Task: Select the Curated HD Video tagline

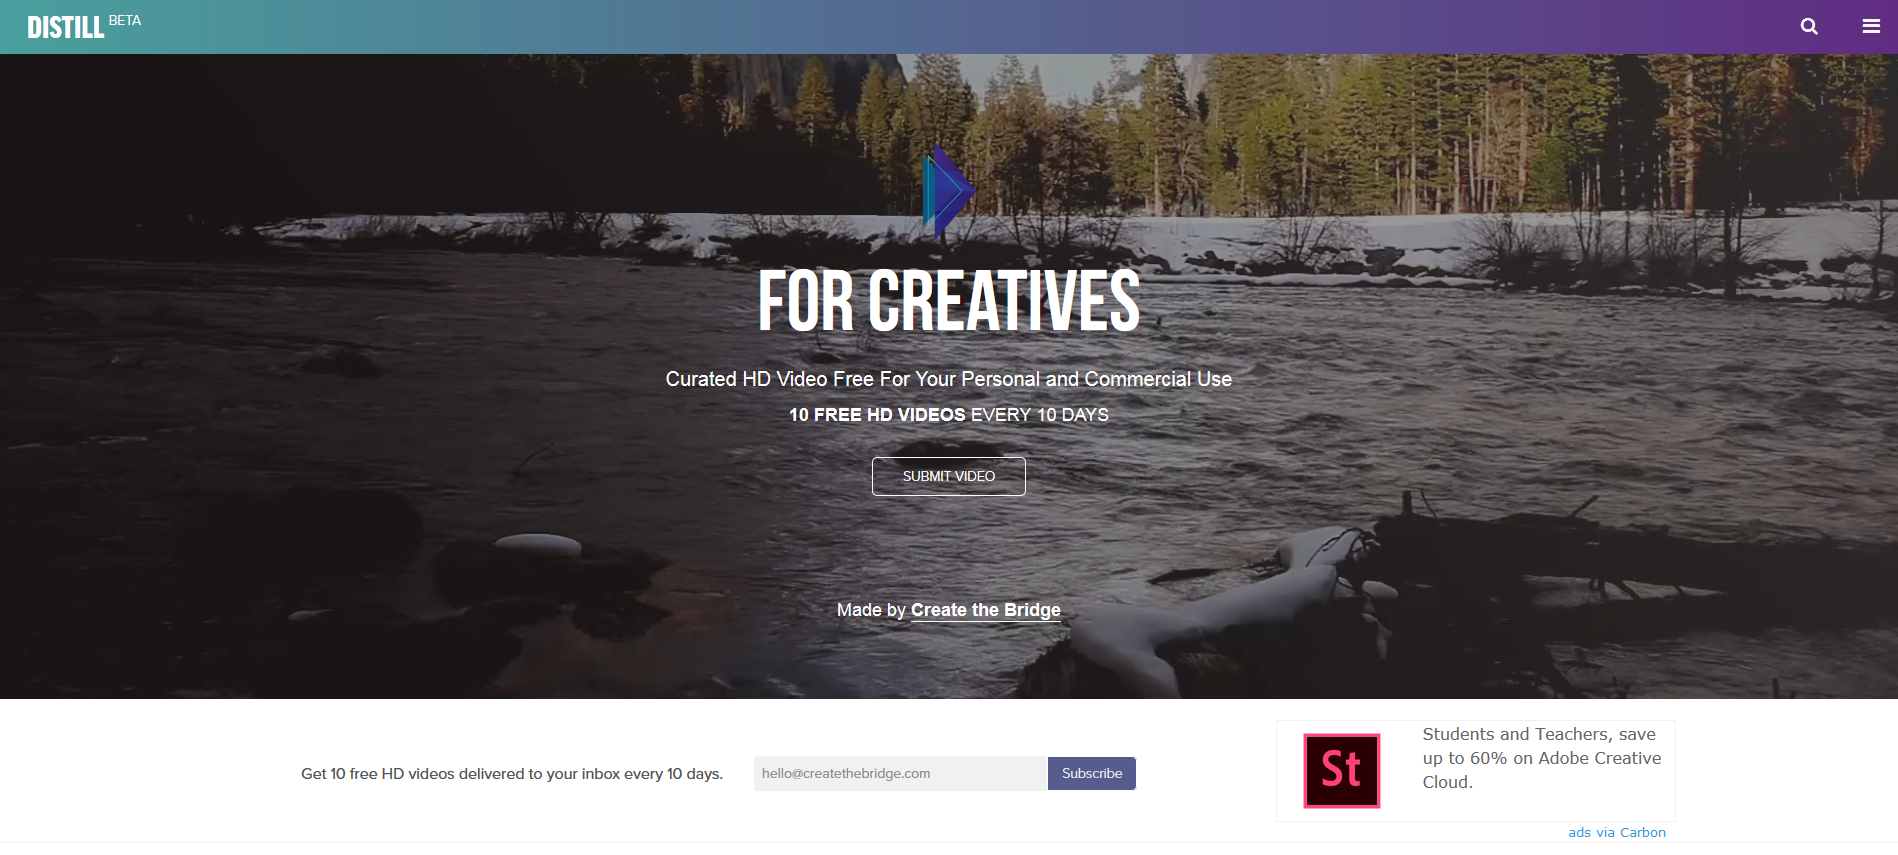Action: (x=949, y=379)
